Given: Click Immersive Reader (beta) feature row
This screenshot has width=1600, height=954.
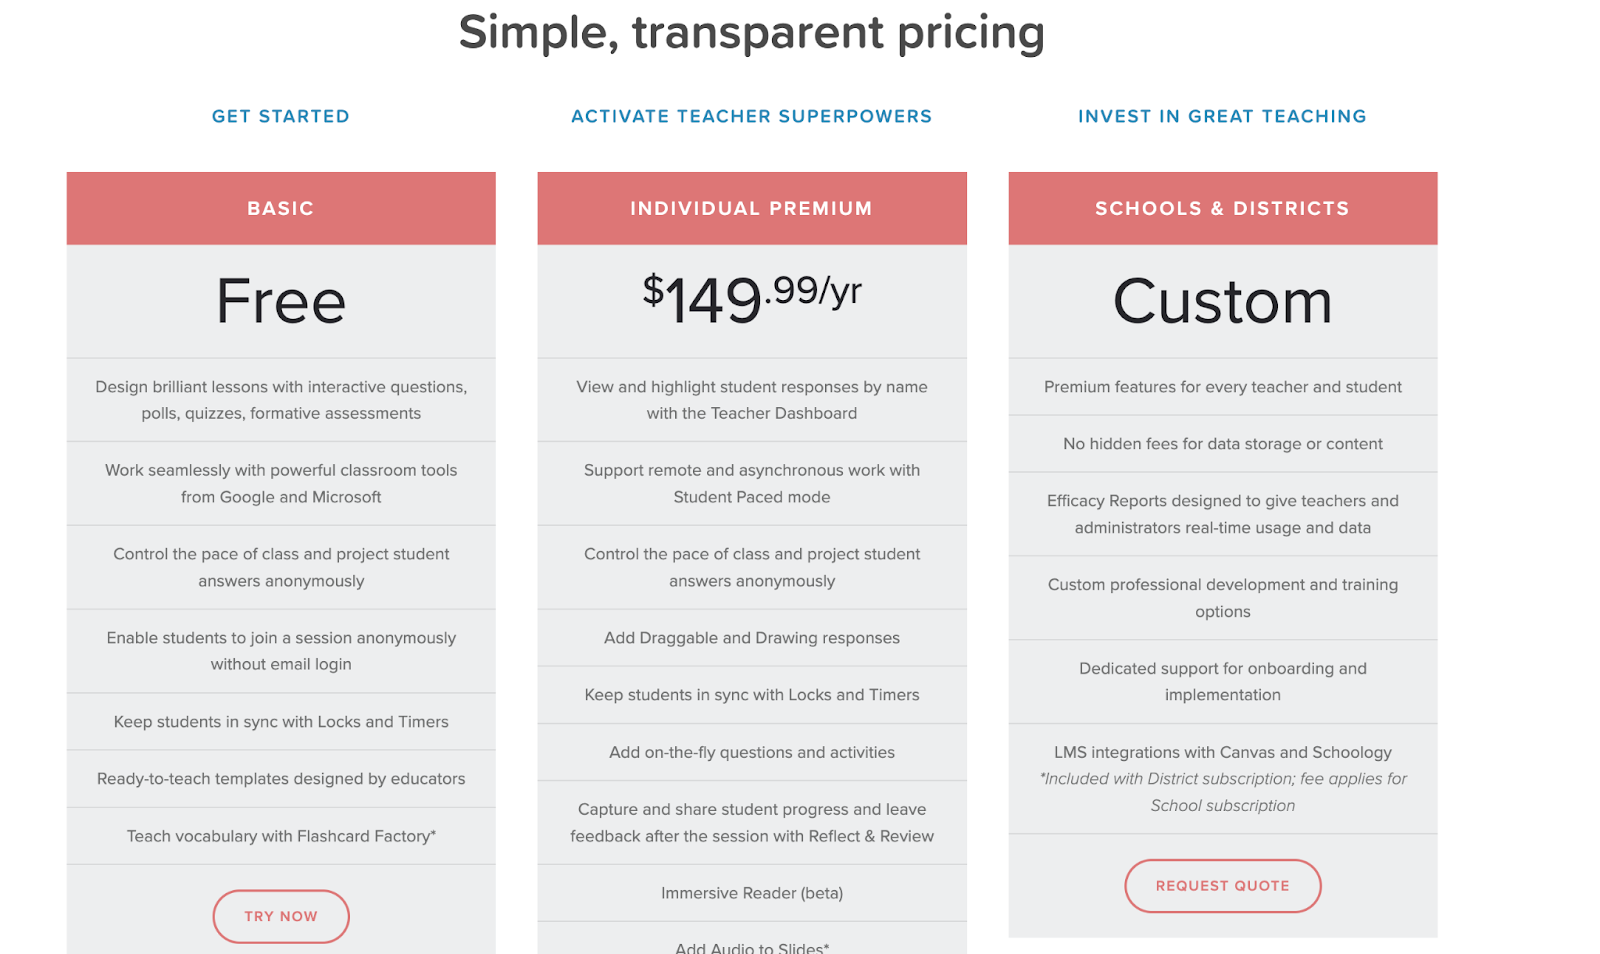Looking at the screenshot, I should (751, 893).
